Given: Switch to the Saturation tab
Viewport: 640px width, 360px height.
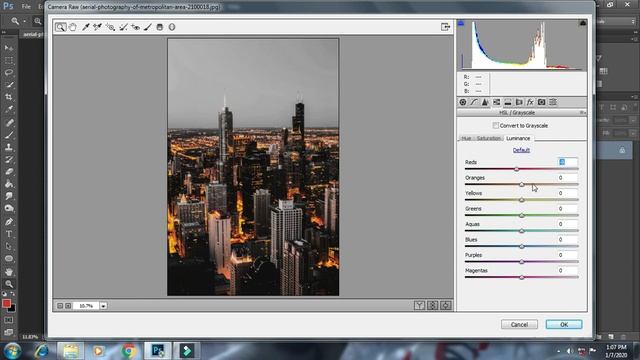Looking at the screenshot, I should (489, 138).
